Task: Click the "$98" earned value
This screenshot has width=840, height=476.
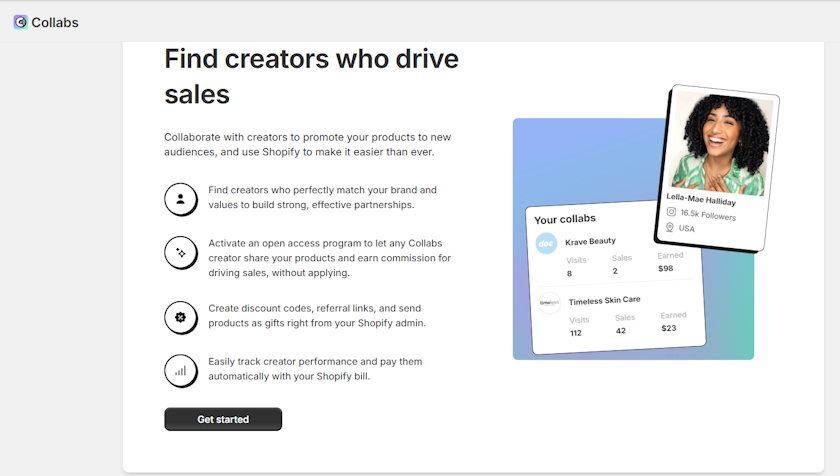Action: pos(665,268)
